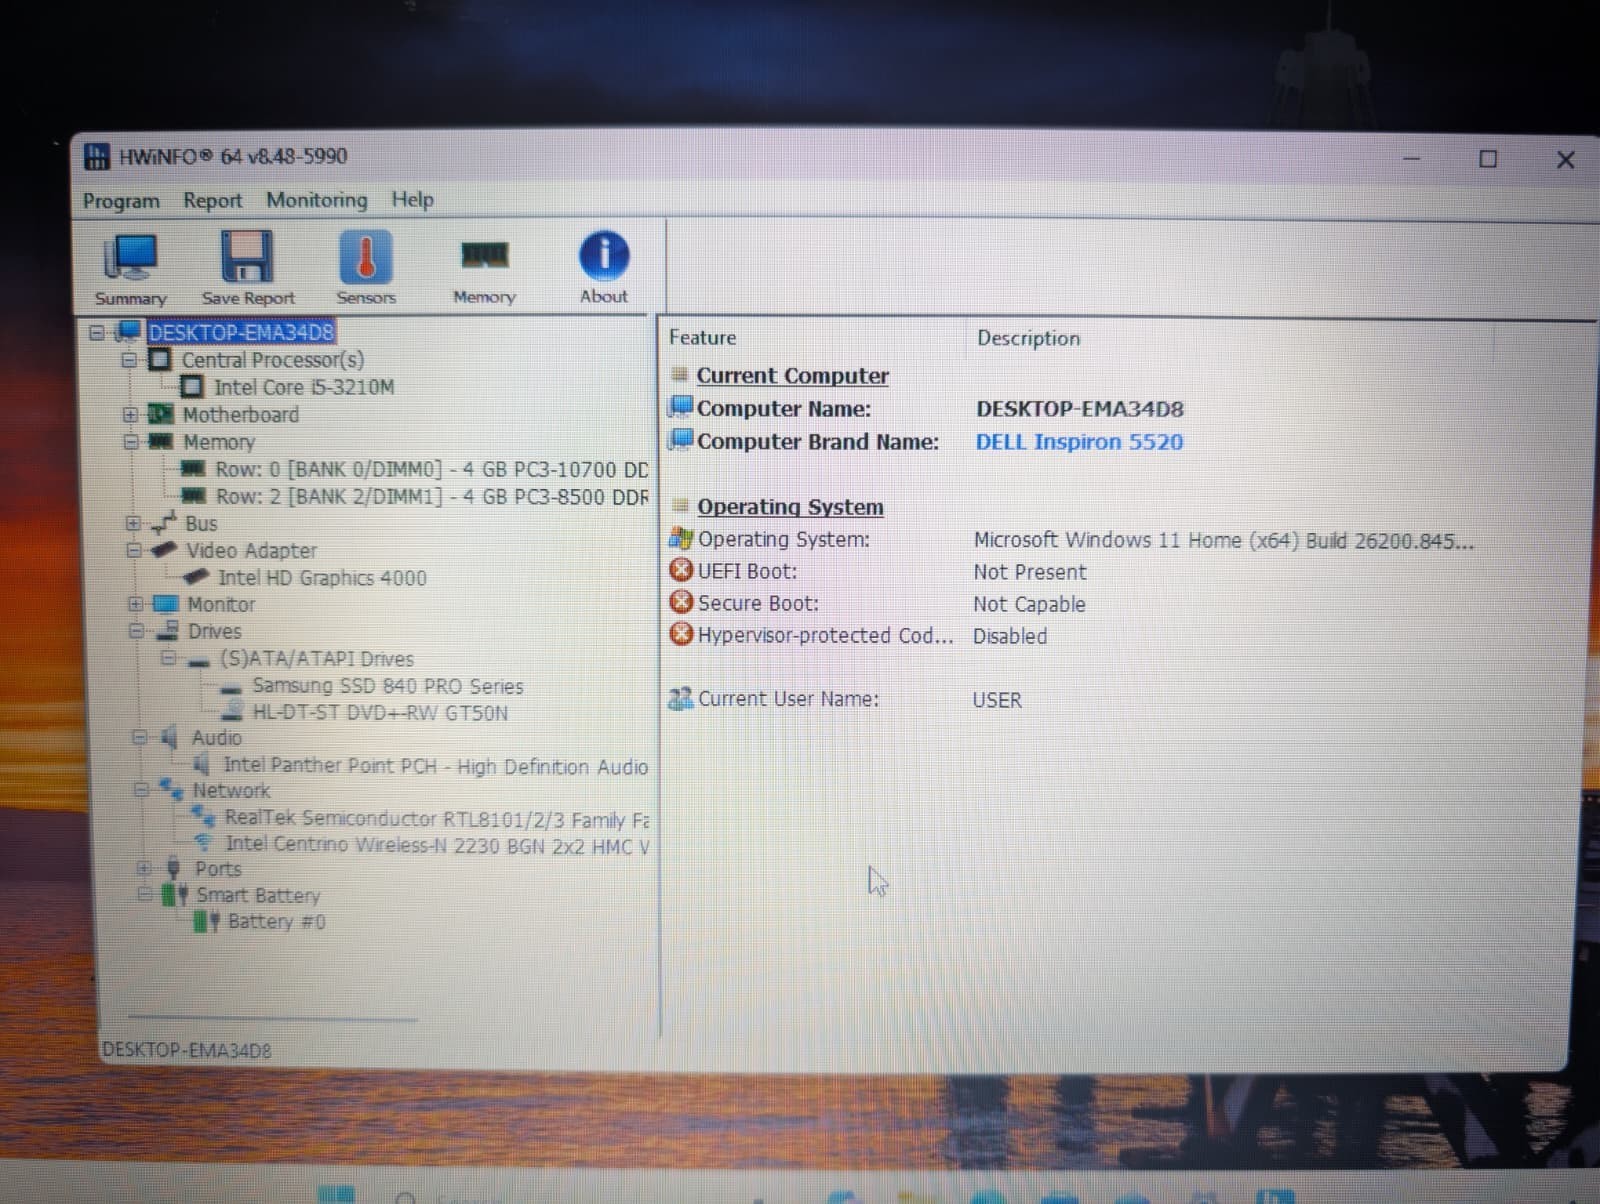The height and width of the screenshot is (1204, 1600).
Task: Open the Report menu
Action: click(213, 201)
